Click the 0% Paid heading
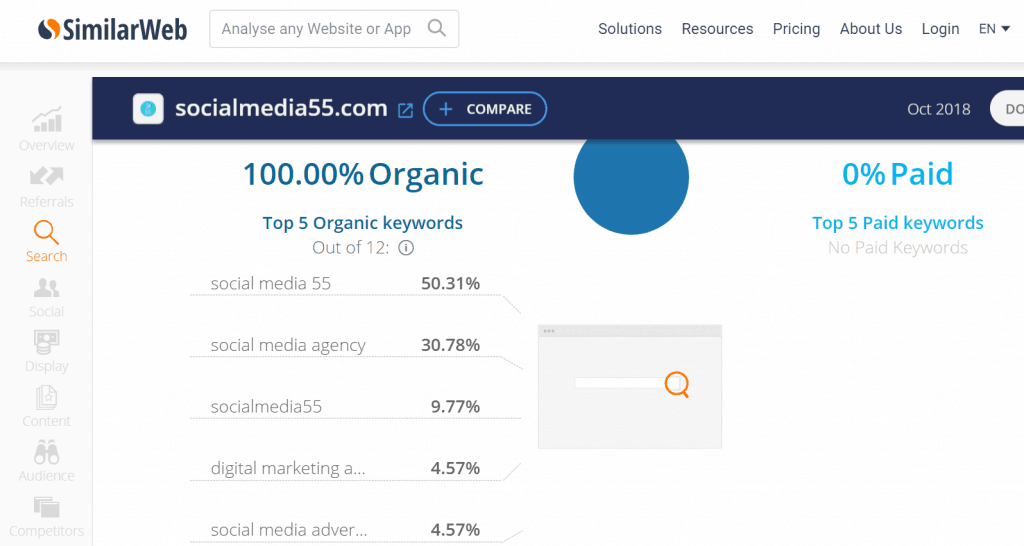The height and width of the screenshot is (546, 1024). pyautogui.click(x=897, y=174)
